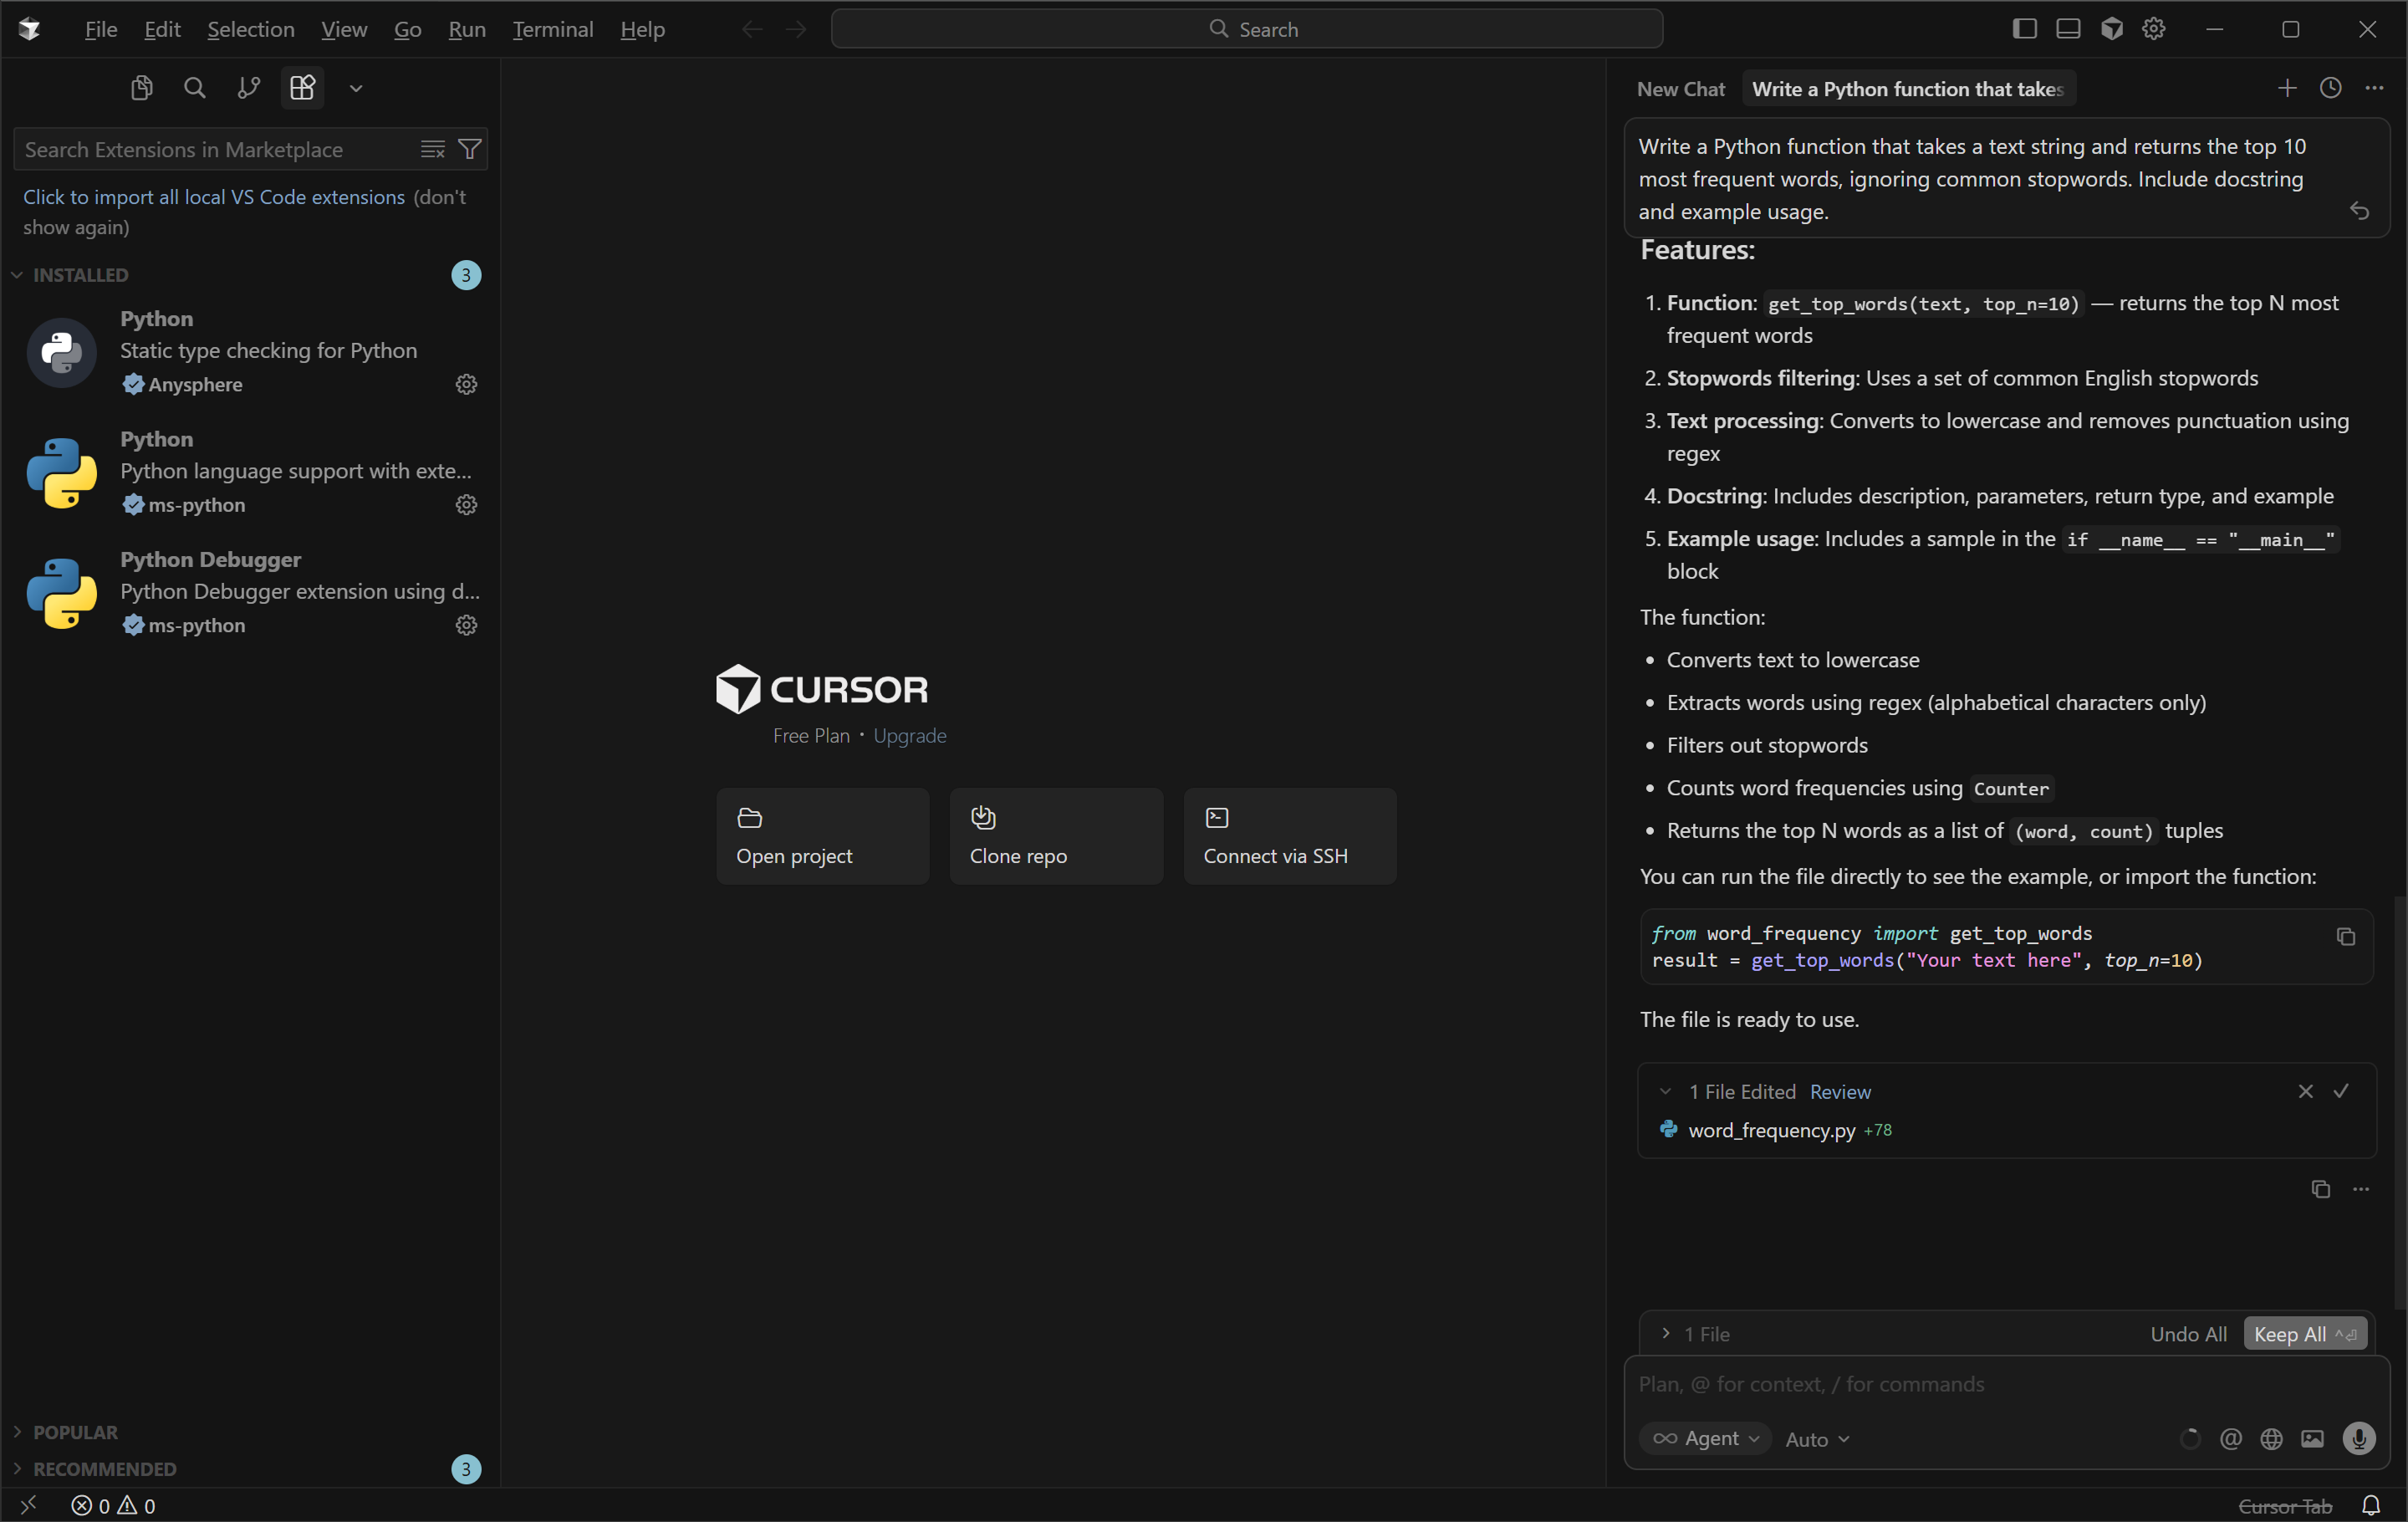Viewport: 2408px width, 1522px height.
Task: Open response more actions ellipsis
Action: pos(2361,1189)
